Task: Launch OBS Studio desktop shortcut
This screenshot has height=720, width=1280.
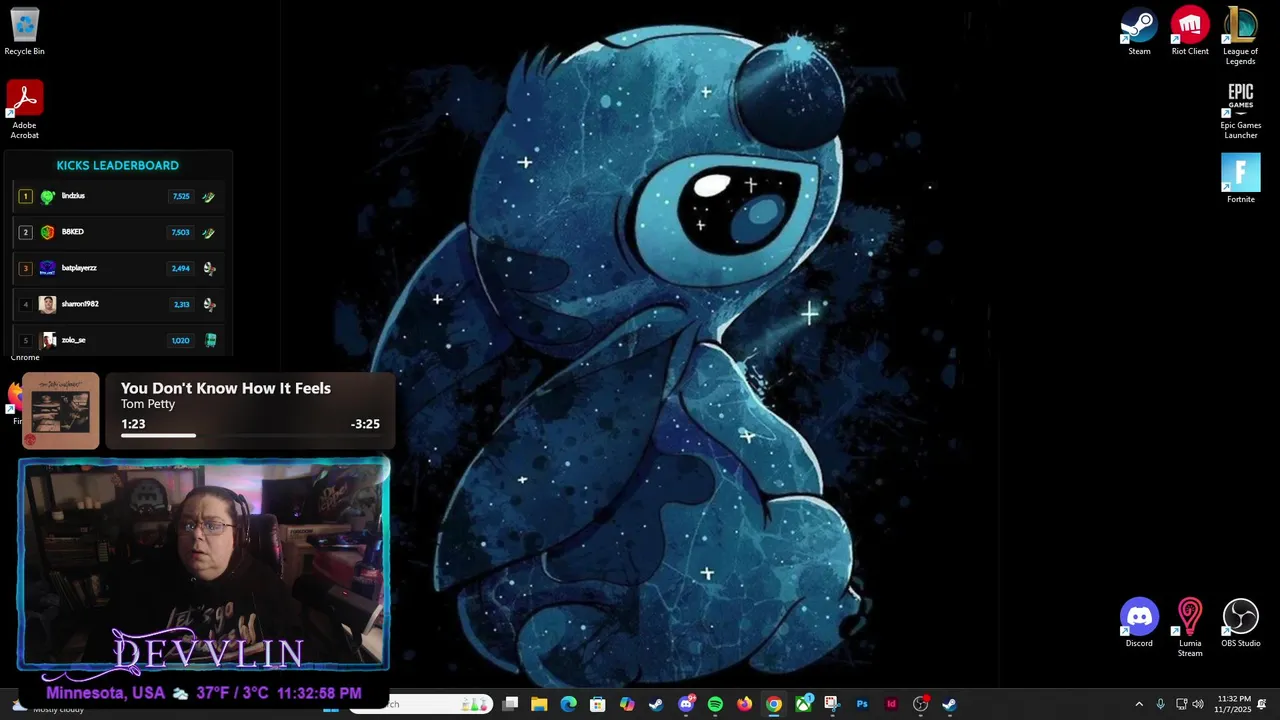Action: pos(1241,623)
